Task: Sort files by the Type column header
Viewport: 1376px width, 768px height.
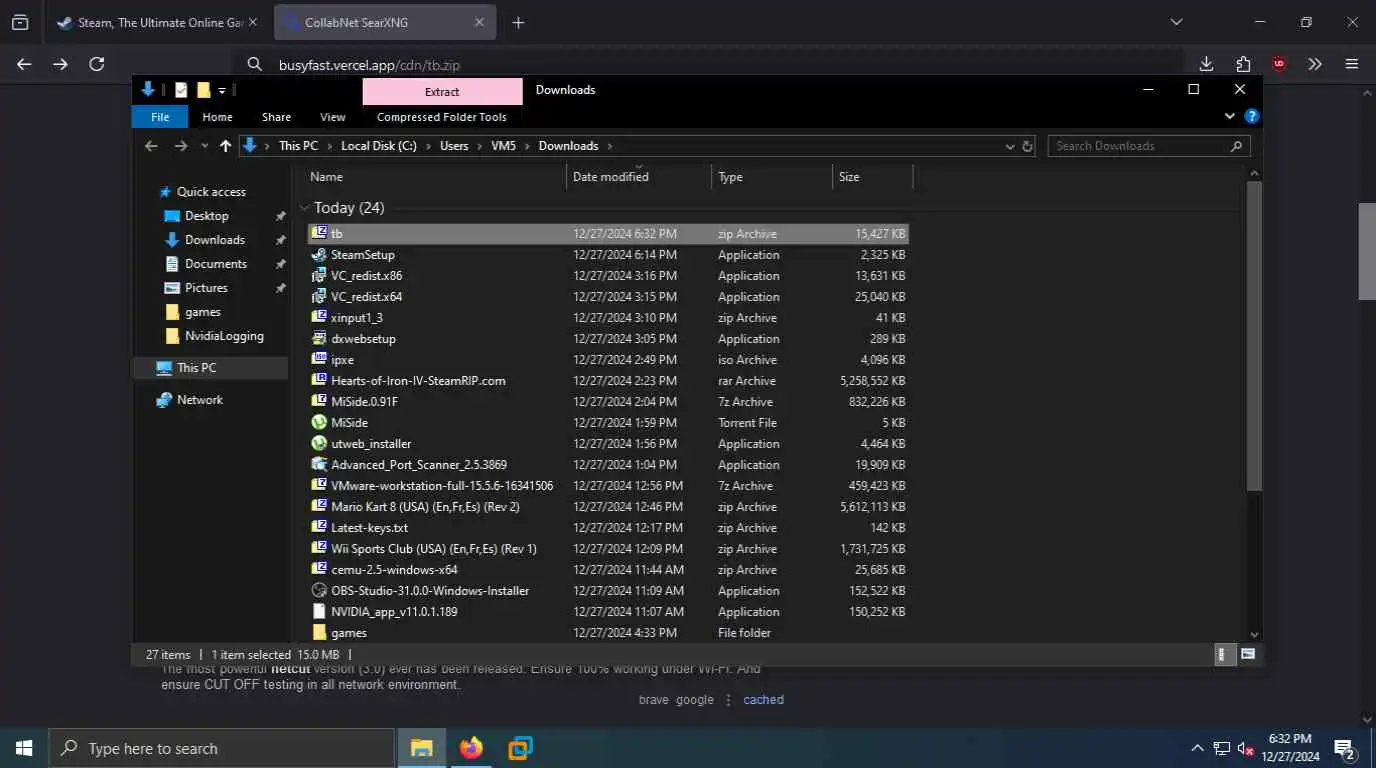Action: coord(730,177)
